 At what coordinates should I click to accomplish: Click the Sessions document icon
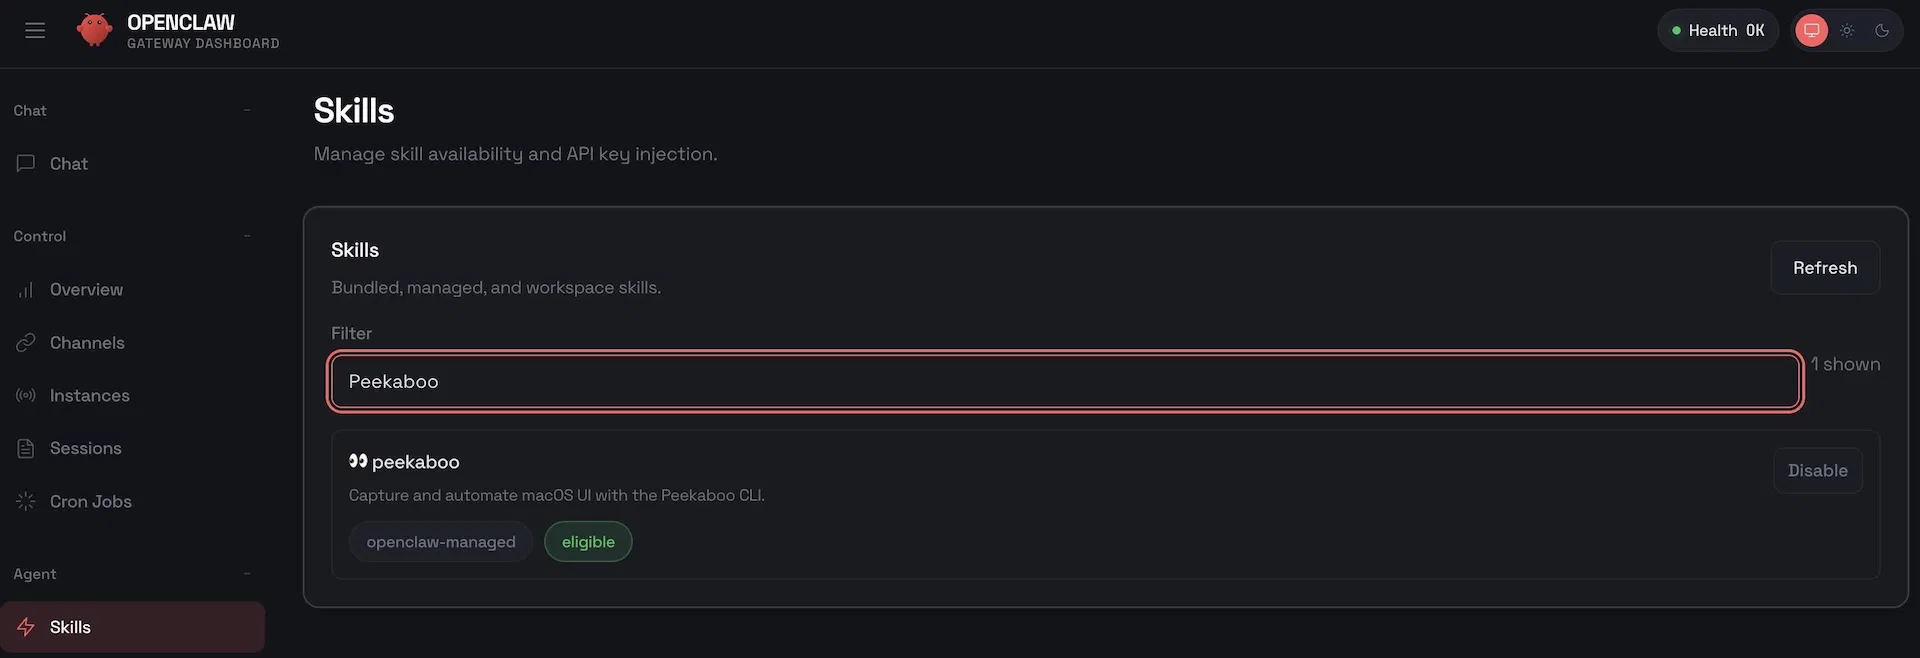pyautogui.click(x=26, y=449)
